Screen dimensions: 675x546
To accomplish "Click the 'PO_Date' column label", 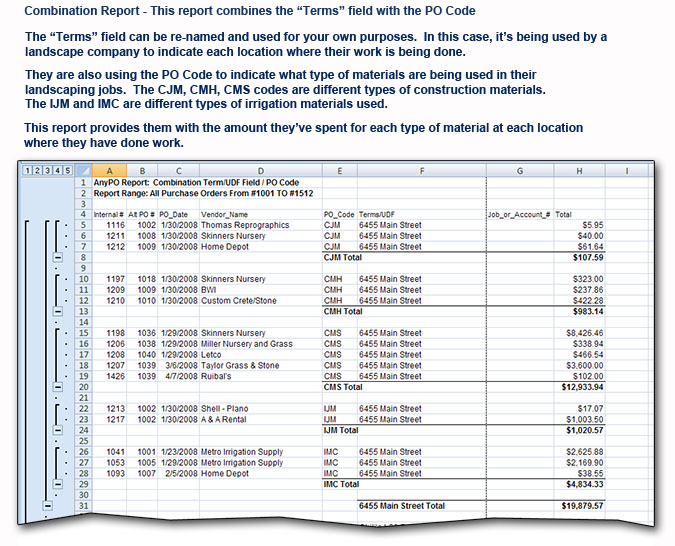I will 173,214.
